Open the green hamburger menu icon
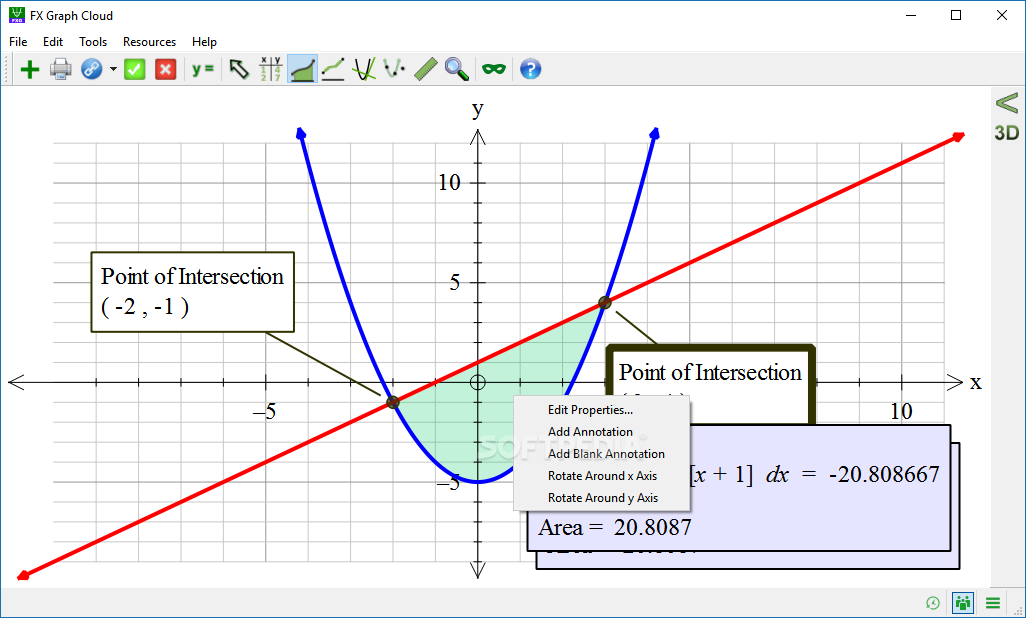The width and height of the screenshot is (1026, 618). tap(993, 603)
